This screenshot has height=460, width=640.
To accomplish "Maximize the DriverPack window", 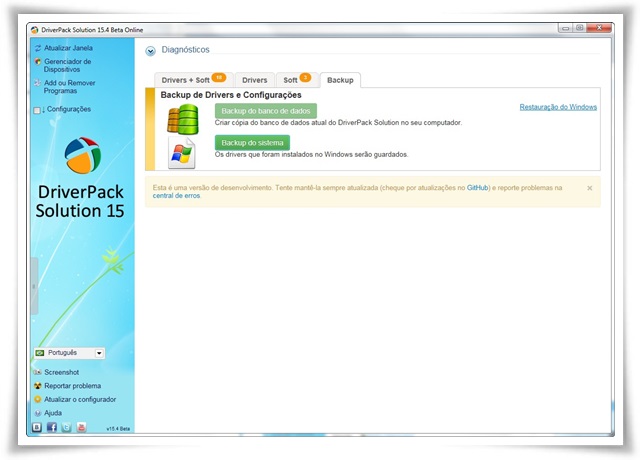I will tap(579, 28).
